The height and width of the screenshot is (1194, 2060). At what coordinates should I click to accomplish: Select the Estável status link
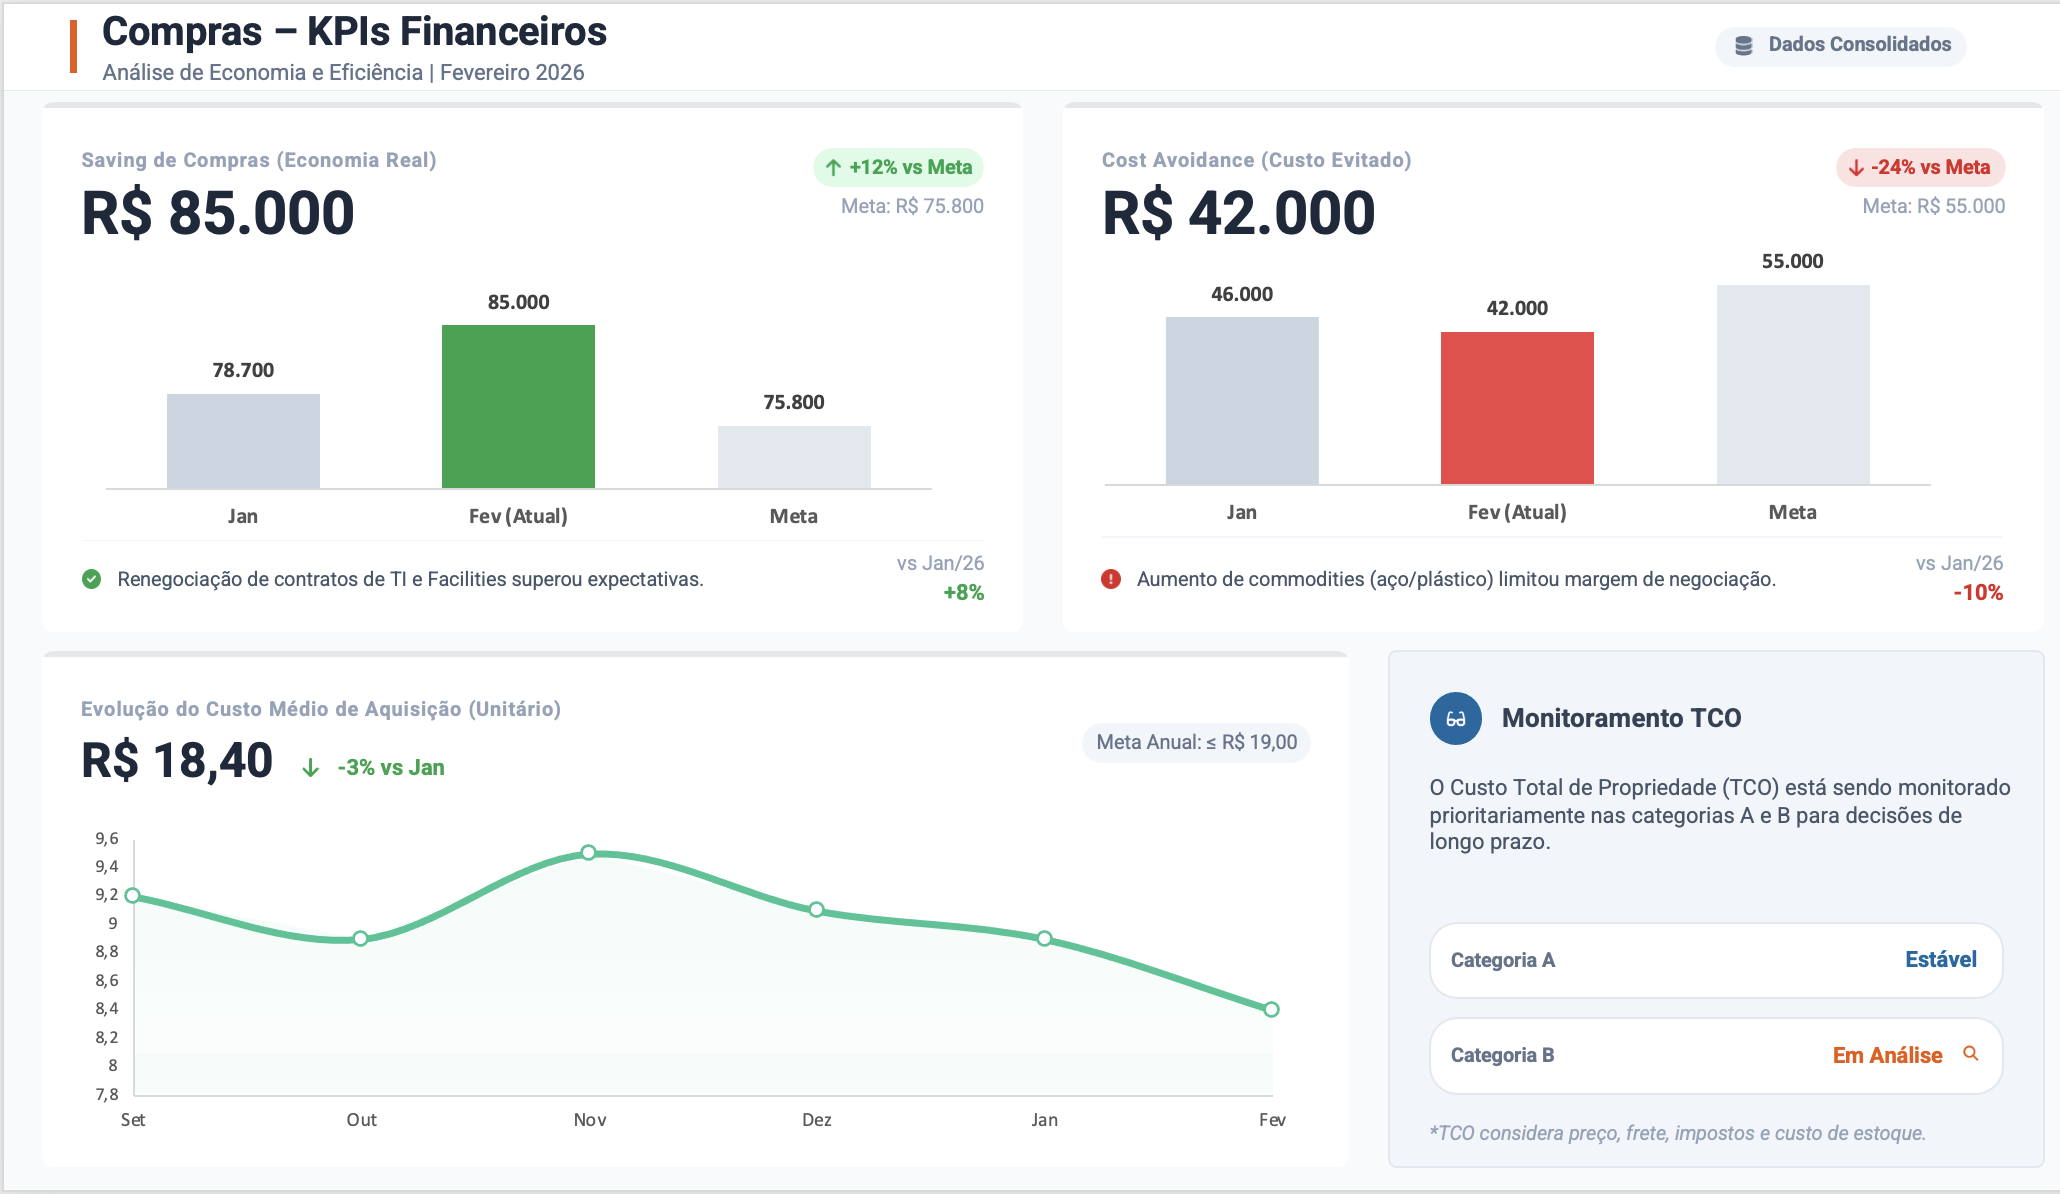[x=1941, y=960]
